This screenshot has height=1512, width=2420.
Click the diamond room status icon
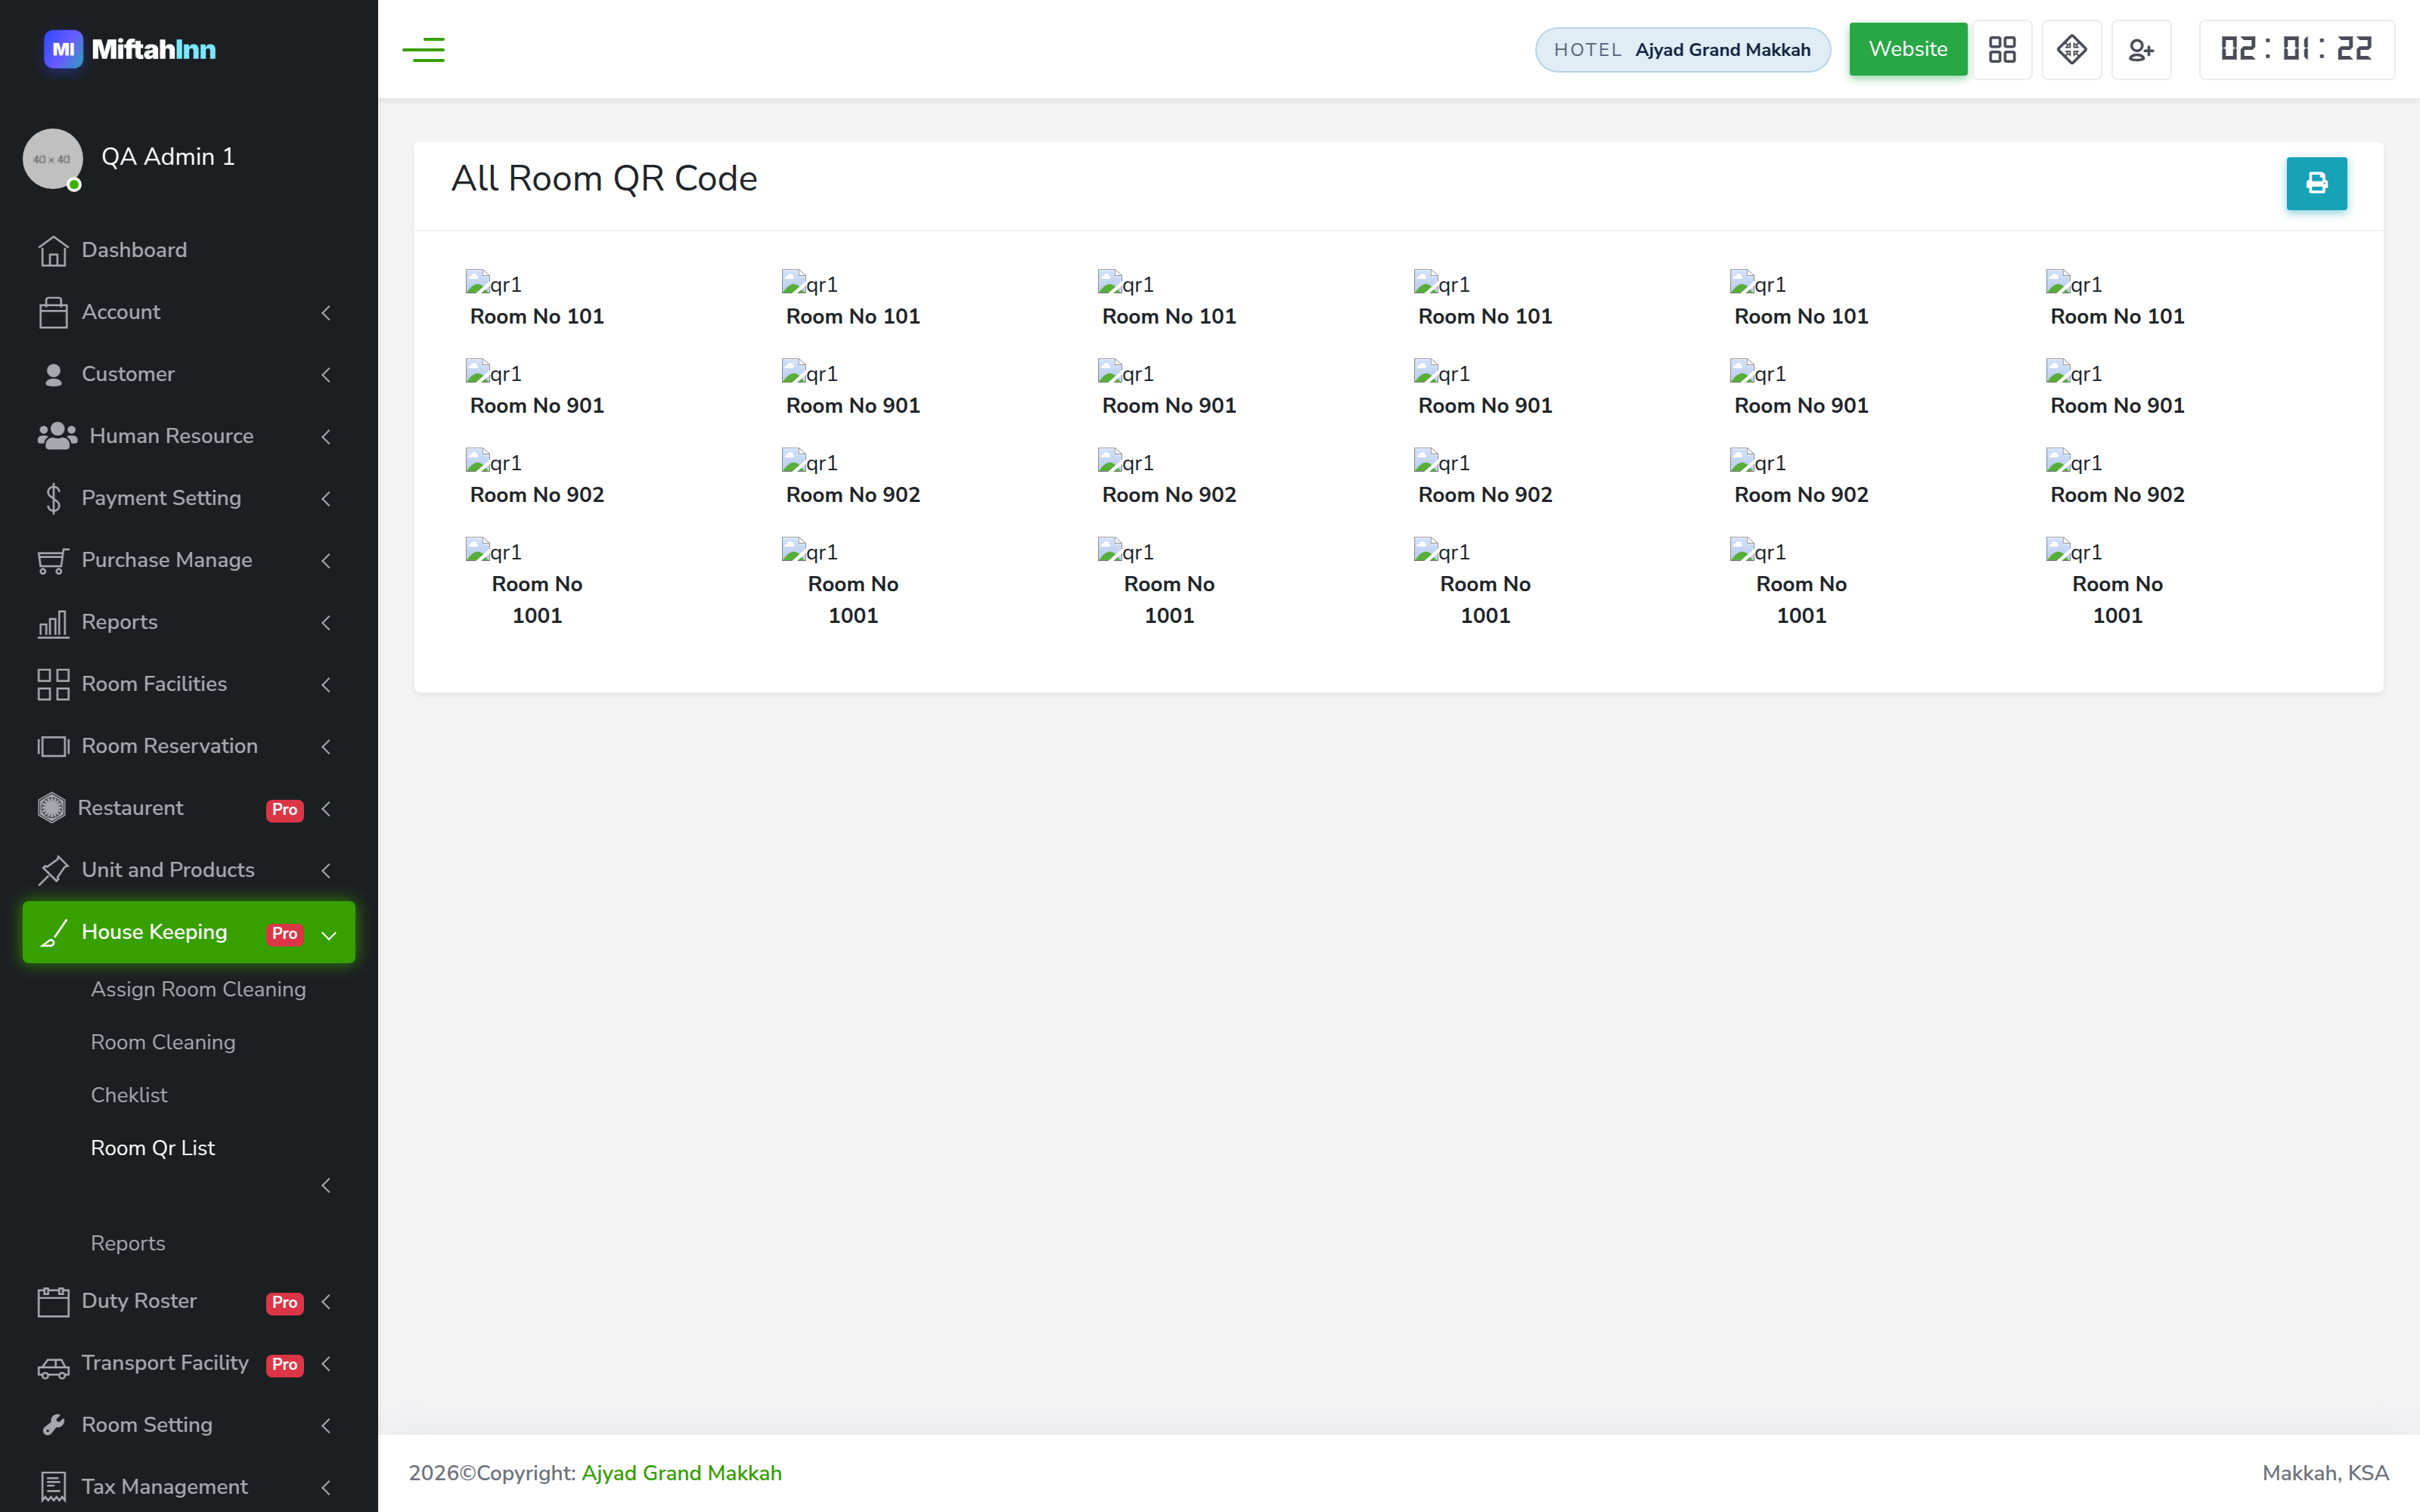pos(2071,49)
